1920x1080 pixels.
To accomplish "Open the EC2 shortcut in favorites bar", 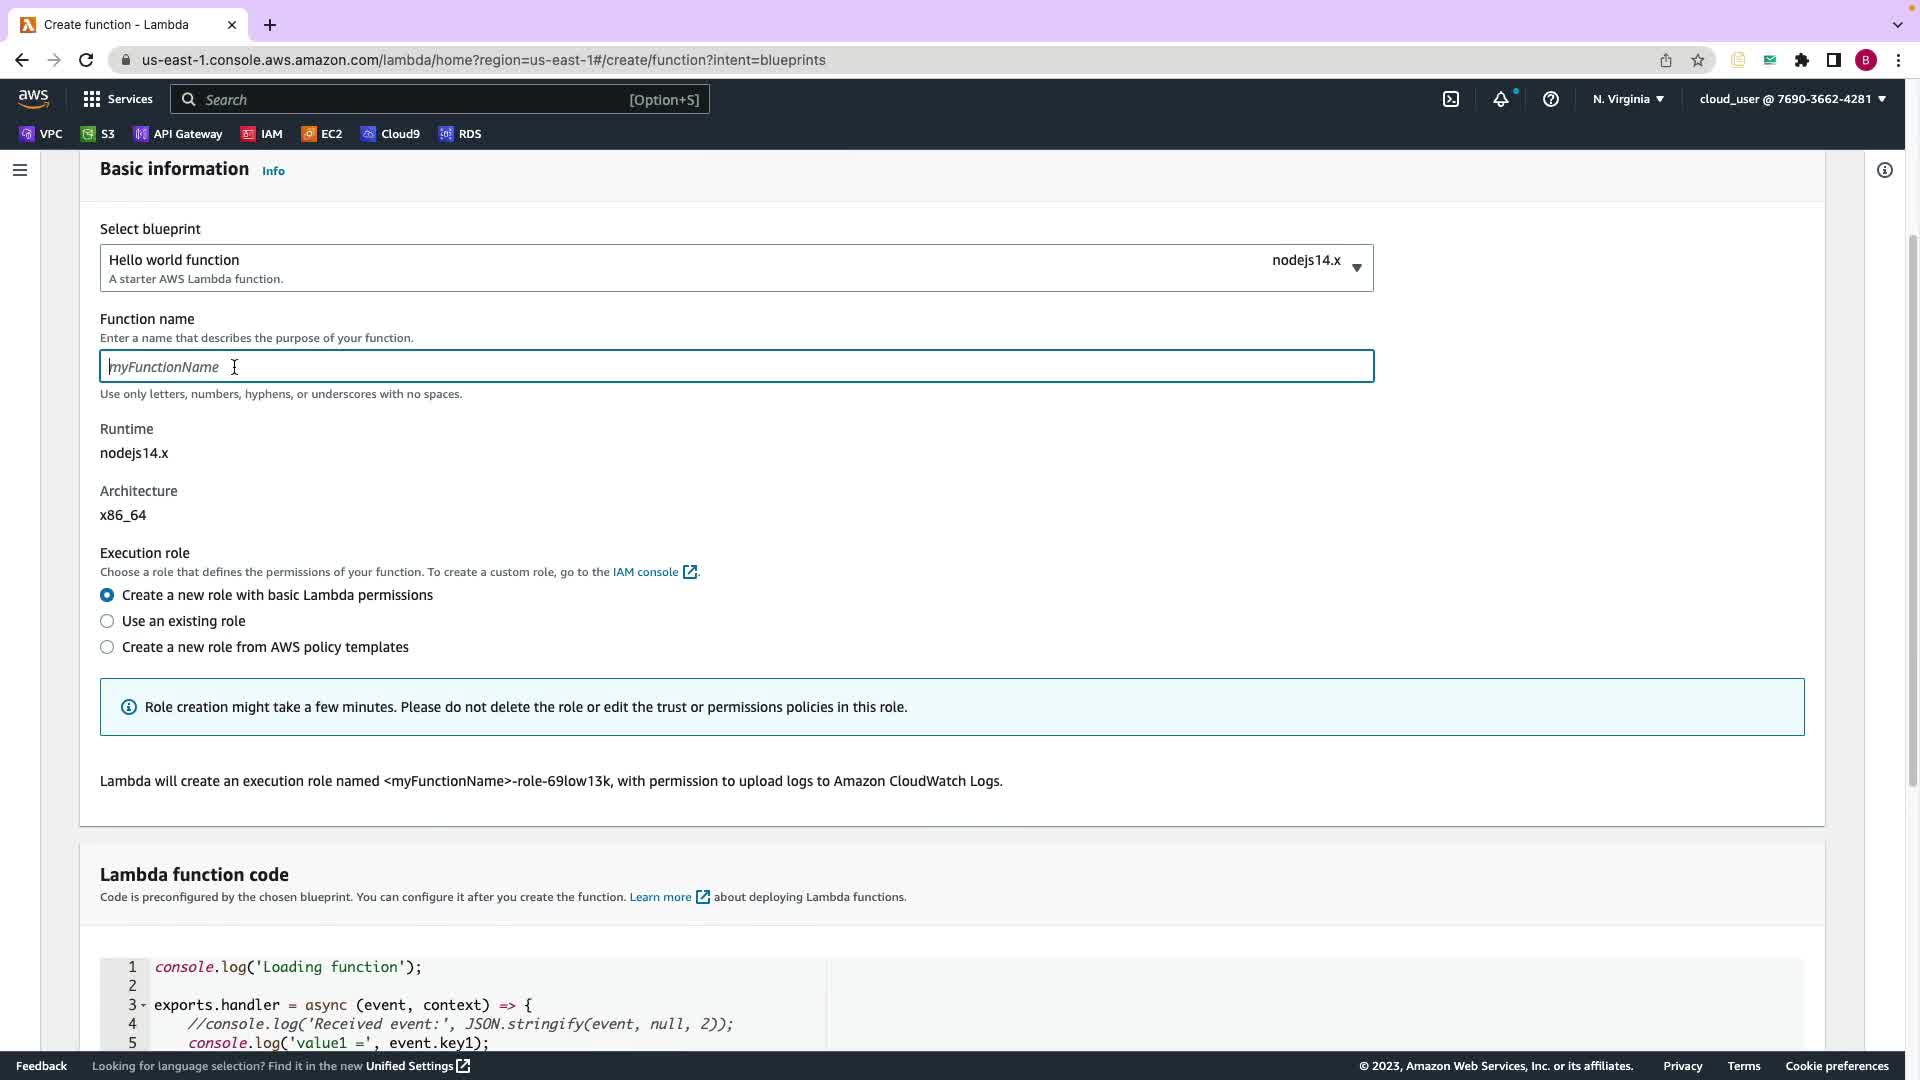I will [x=322, y=134].
